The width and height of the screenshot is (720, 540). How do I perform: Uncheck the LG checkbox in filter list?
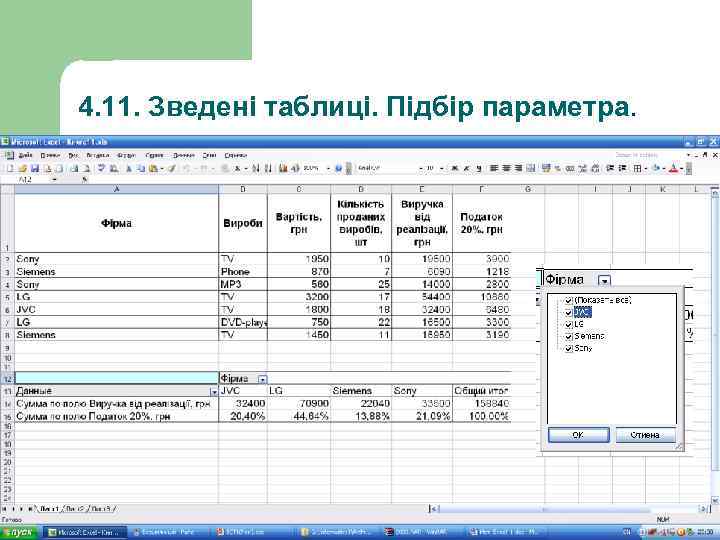point(568,325)
